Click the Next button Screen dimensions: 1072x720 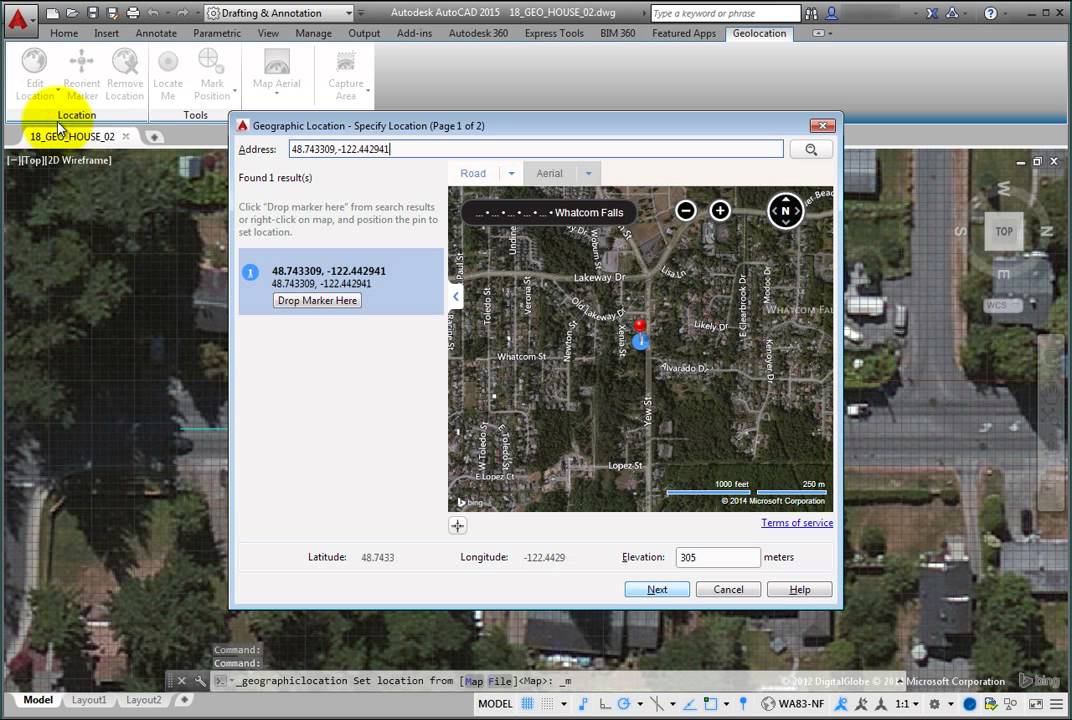coord(657,589)
